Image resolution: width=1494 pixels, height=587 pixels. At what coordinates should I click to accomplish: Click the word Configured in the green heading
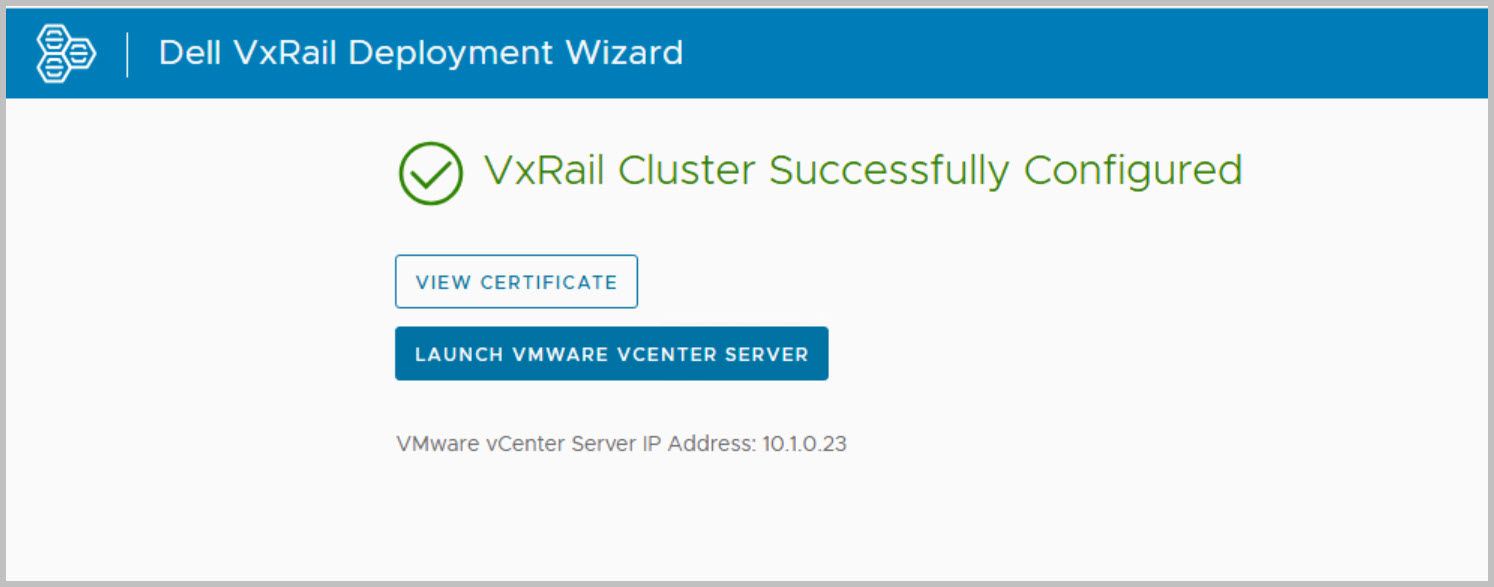1134,171
